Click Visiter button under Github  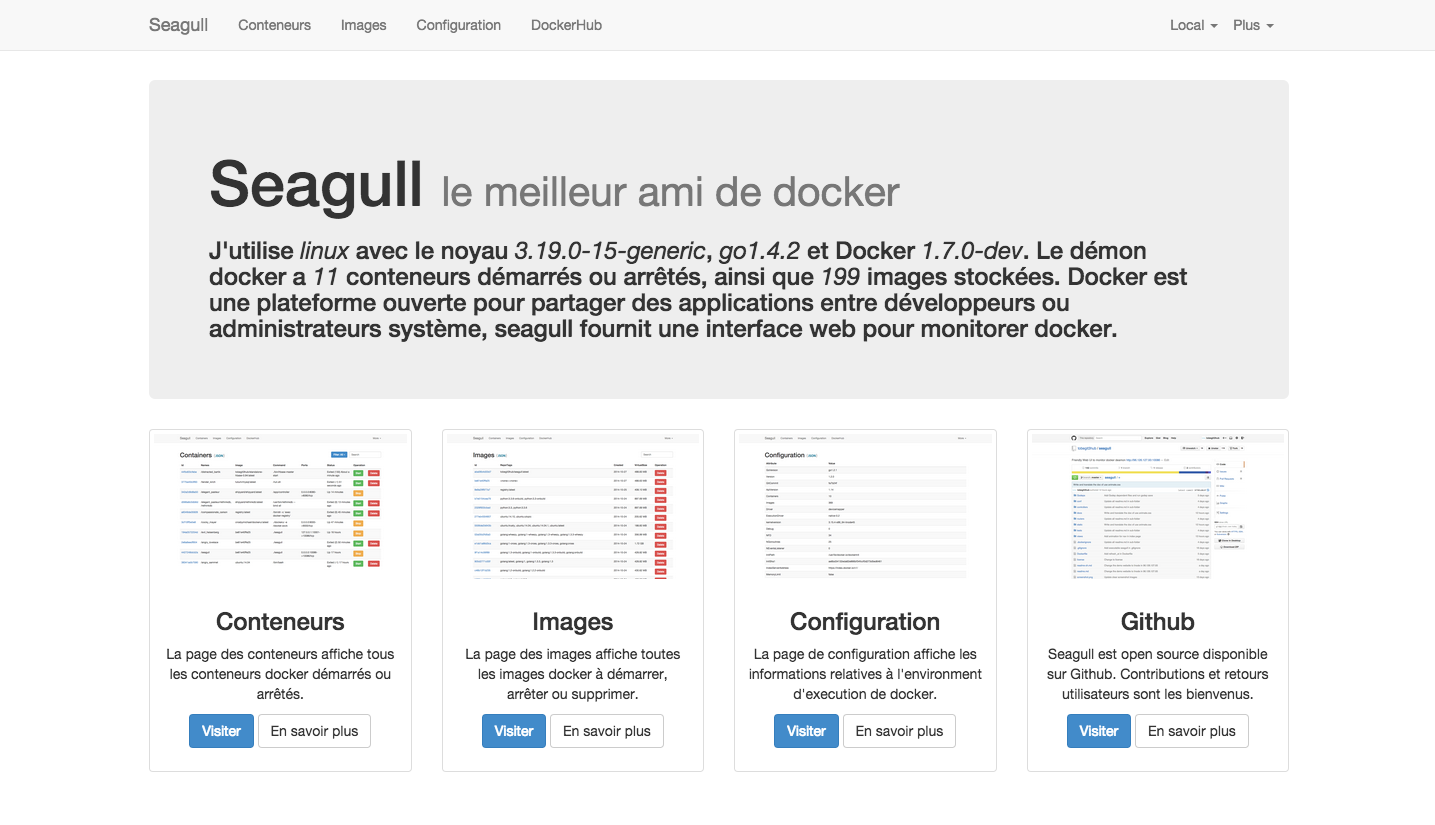1099,731
